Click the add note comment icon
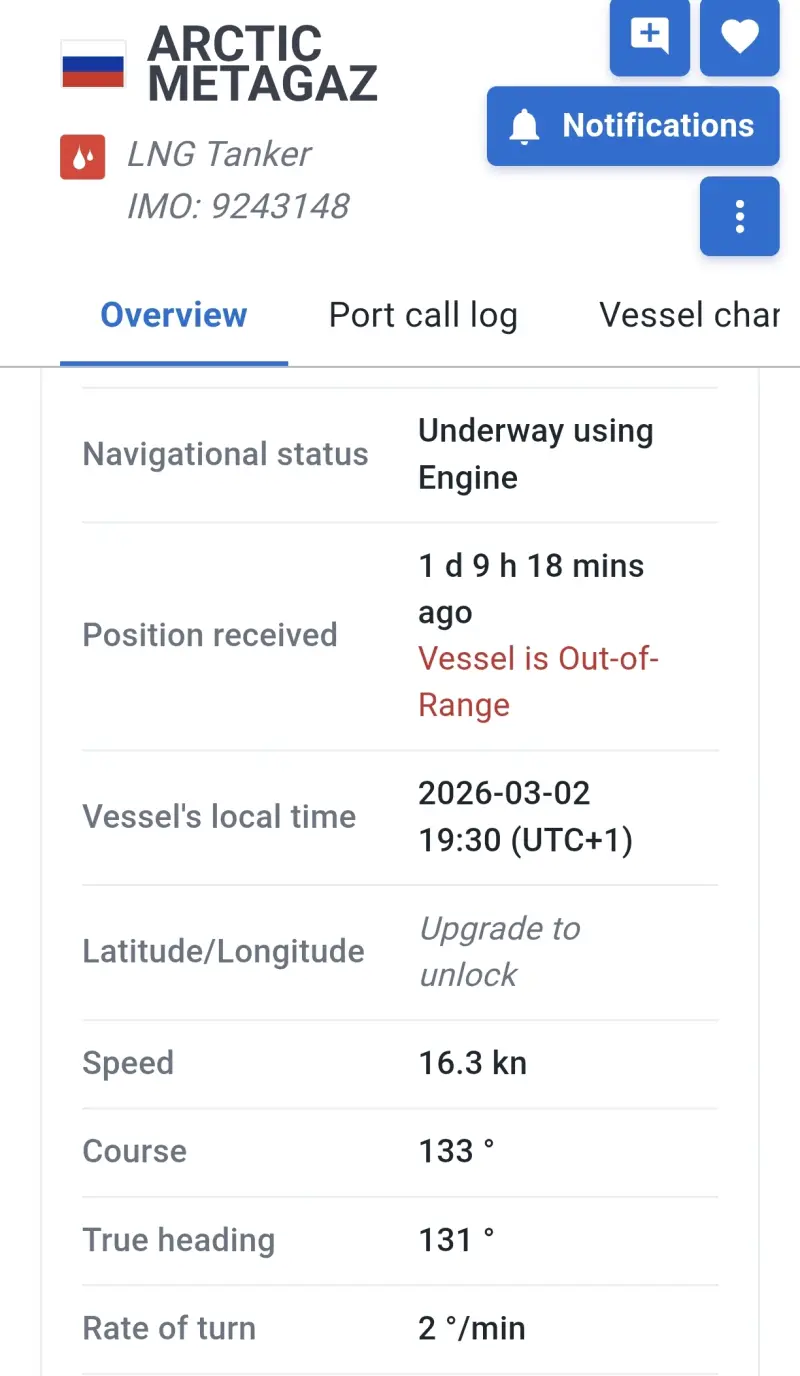The width and height of the screenshot is (800, 1376). coord(649,36)
